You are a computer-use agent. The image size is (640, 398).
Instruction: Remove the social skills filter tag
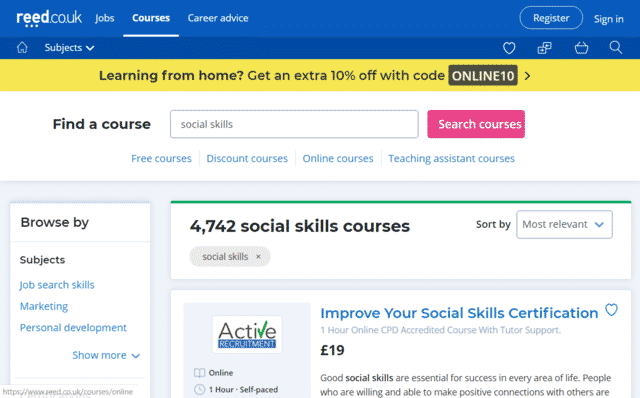coord(258,257)
